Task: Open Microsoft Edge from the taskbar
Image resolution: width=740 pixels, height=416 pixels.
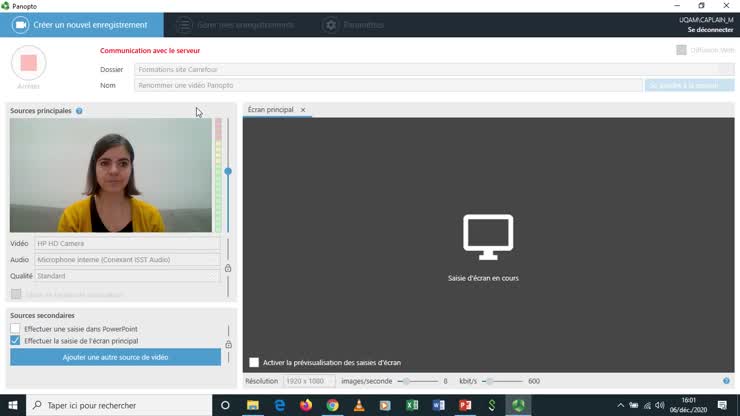Action: tap(279, 405)
